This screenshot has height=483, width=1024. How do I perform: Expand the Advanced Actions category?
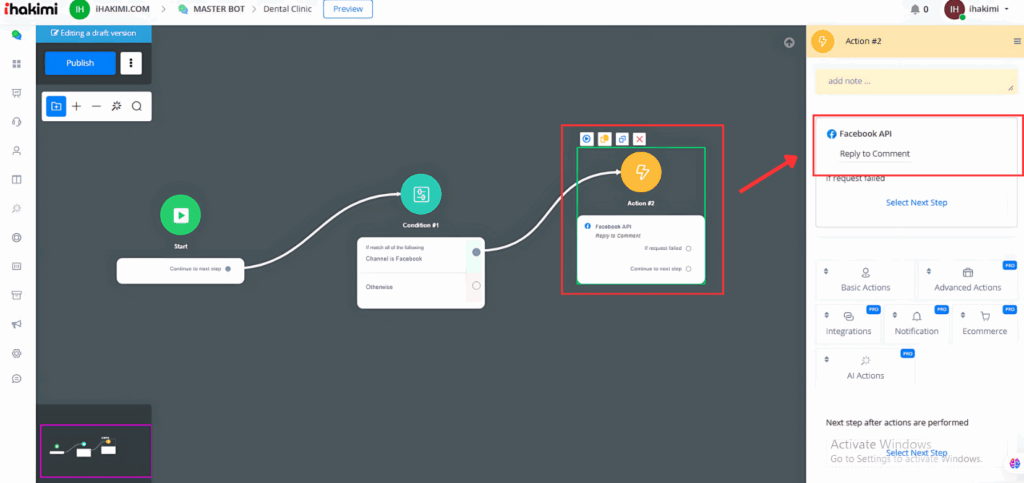967,279
